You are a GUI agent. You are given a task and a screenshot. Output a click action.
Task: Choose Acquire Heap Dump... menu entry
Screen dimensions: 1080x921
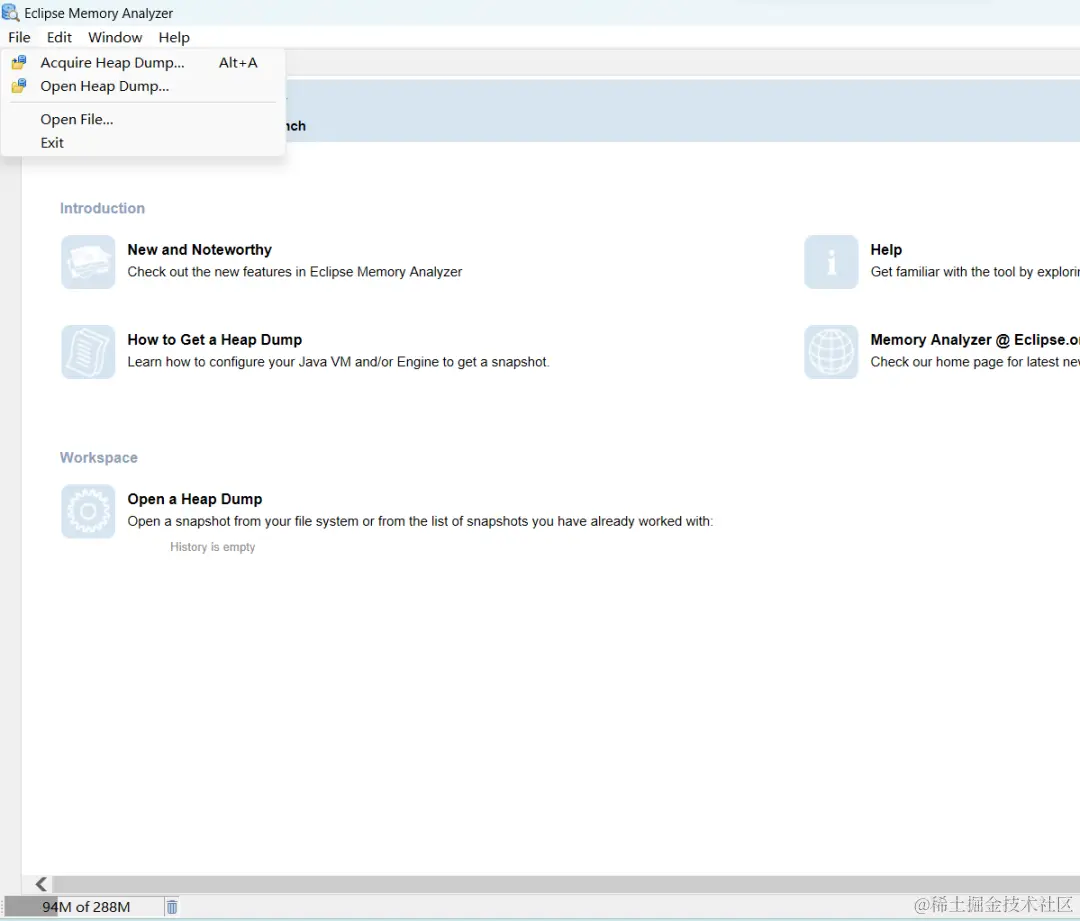(143, 63)
